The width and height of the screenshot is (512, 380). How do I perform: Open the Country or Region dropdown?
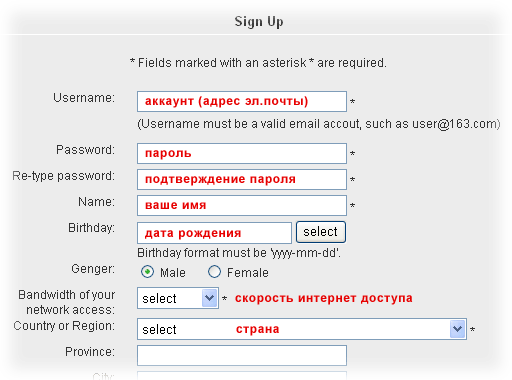[302, 329]
